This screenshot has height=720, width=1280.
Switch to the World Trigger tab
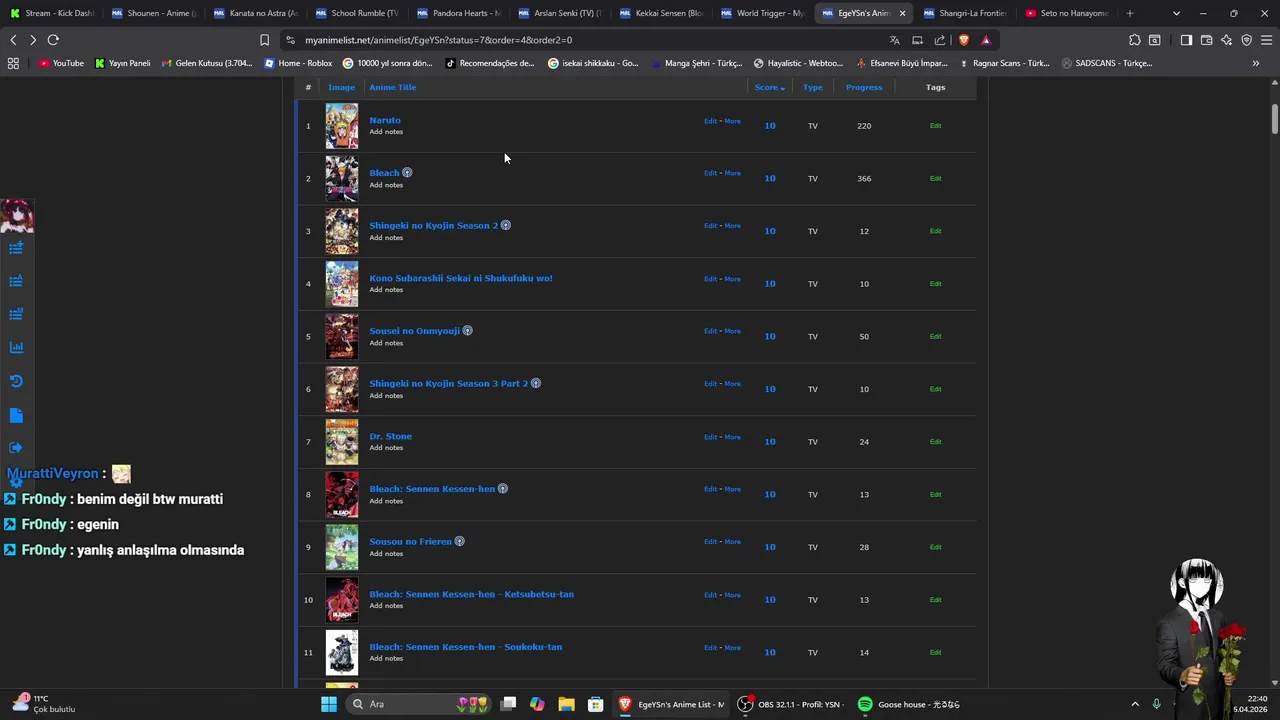761,13
